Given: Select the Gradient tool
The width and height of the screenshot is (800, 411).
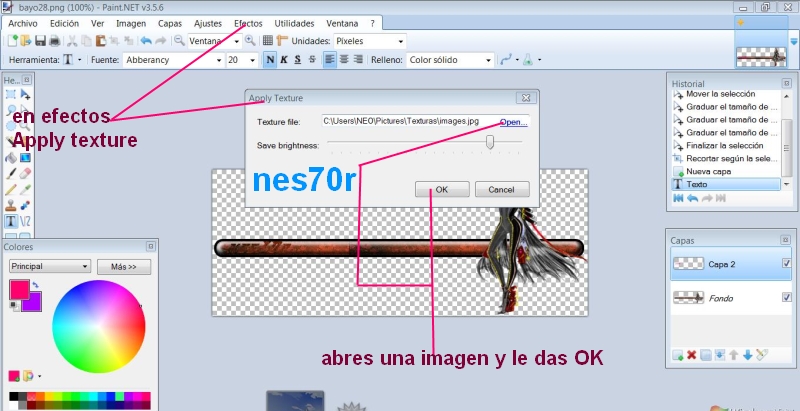Looking at the screenshot, I should coord(25,158).
